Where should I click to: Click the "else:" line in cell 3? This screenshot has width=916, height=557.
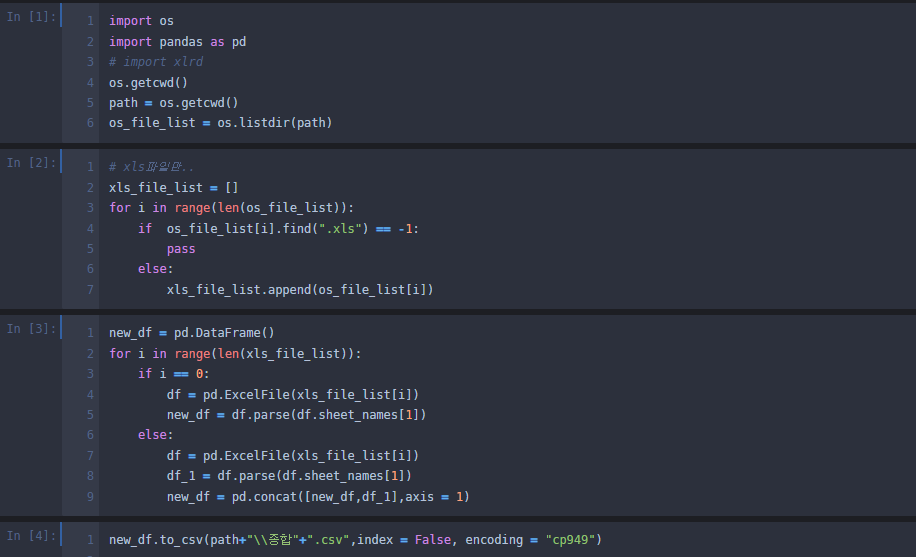pyautogui.click(x=155, y=435)
